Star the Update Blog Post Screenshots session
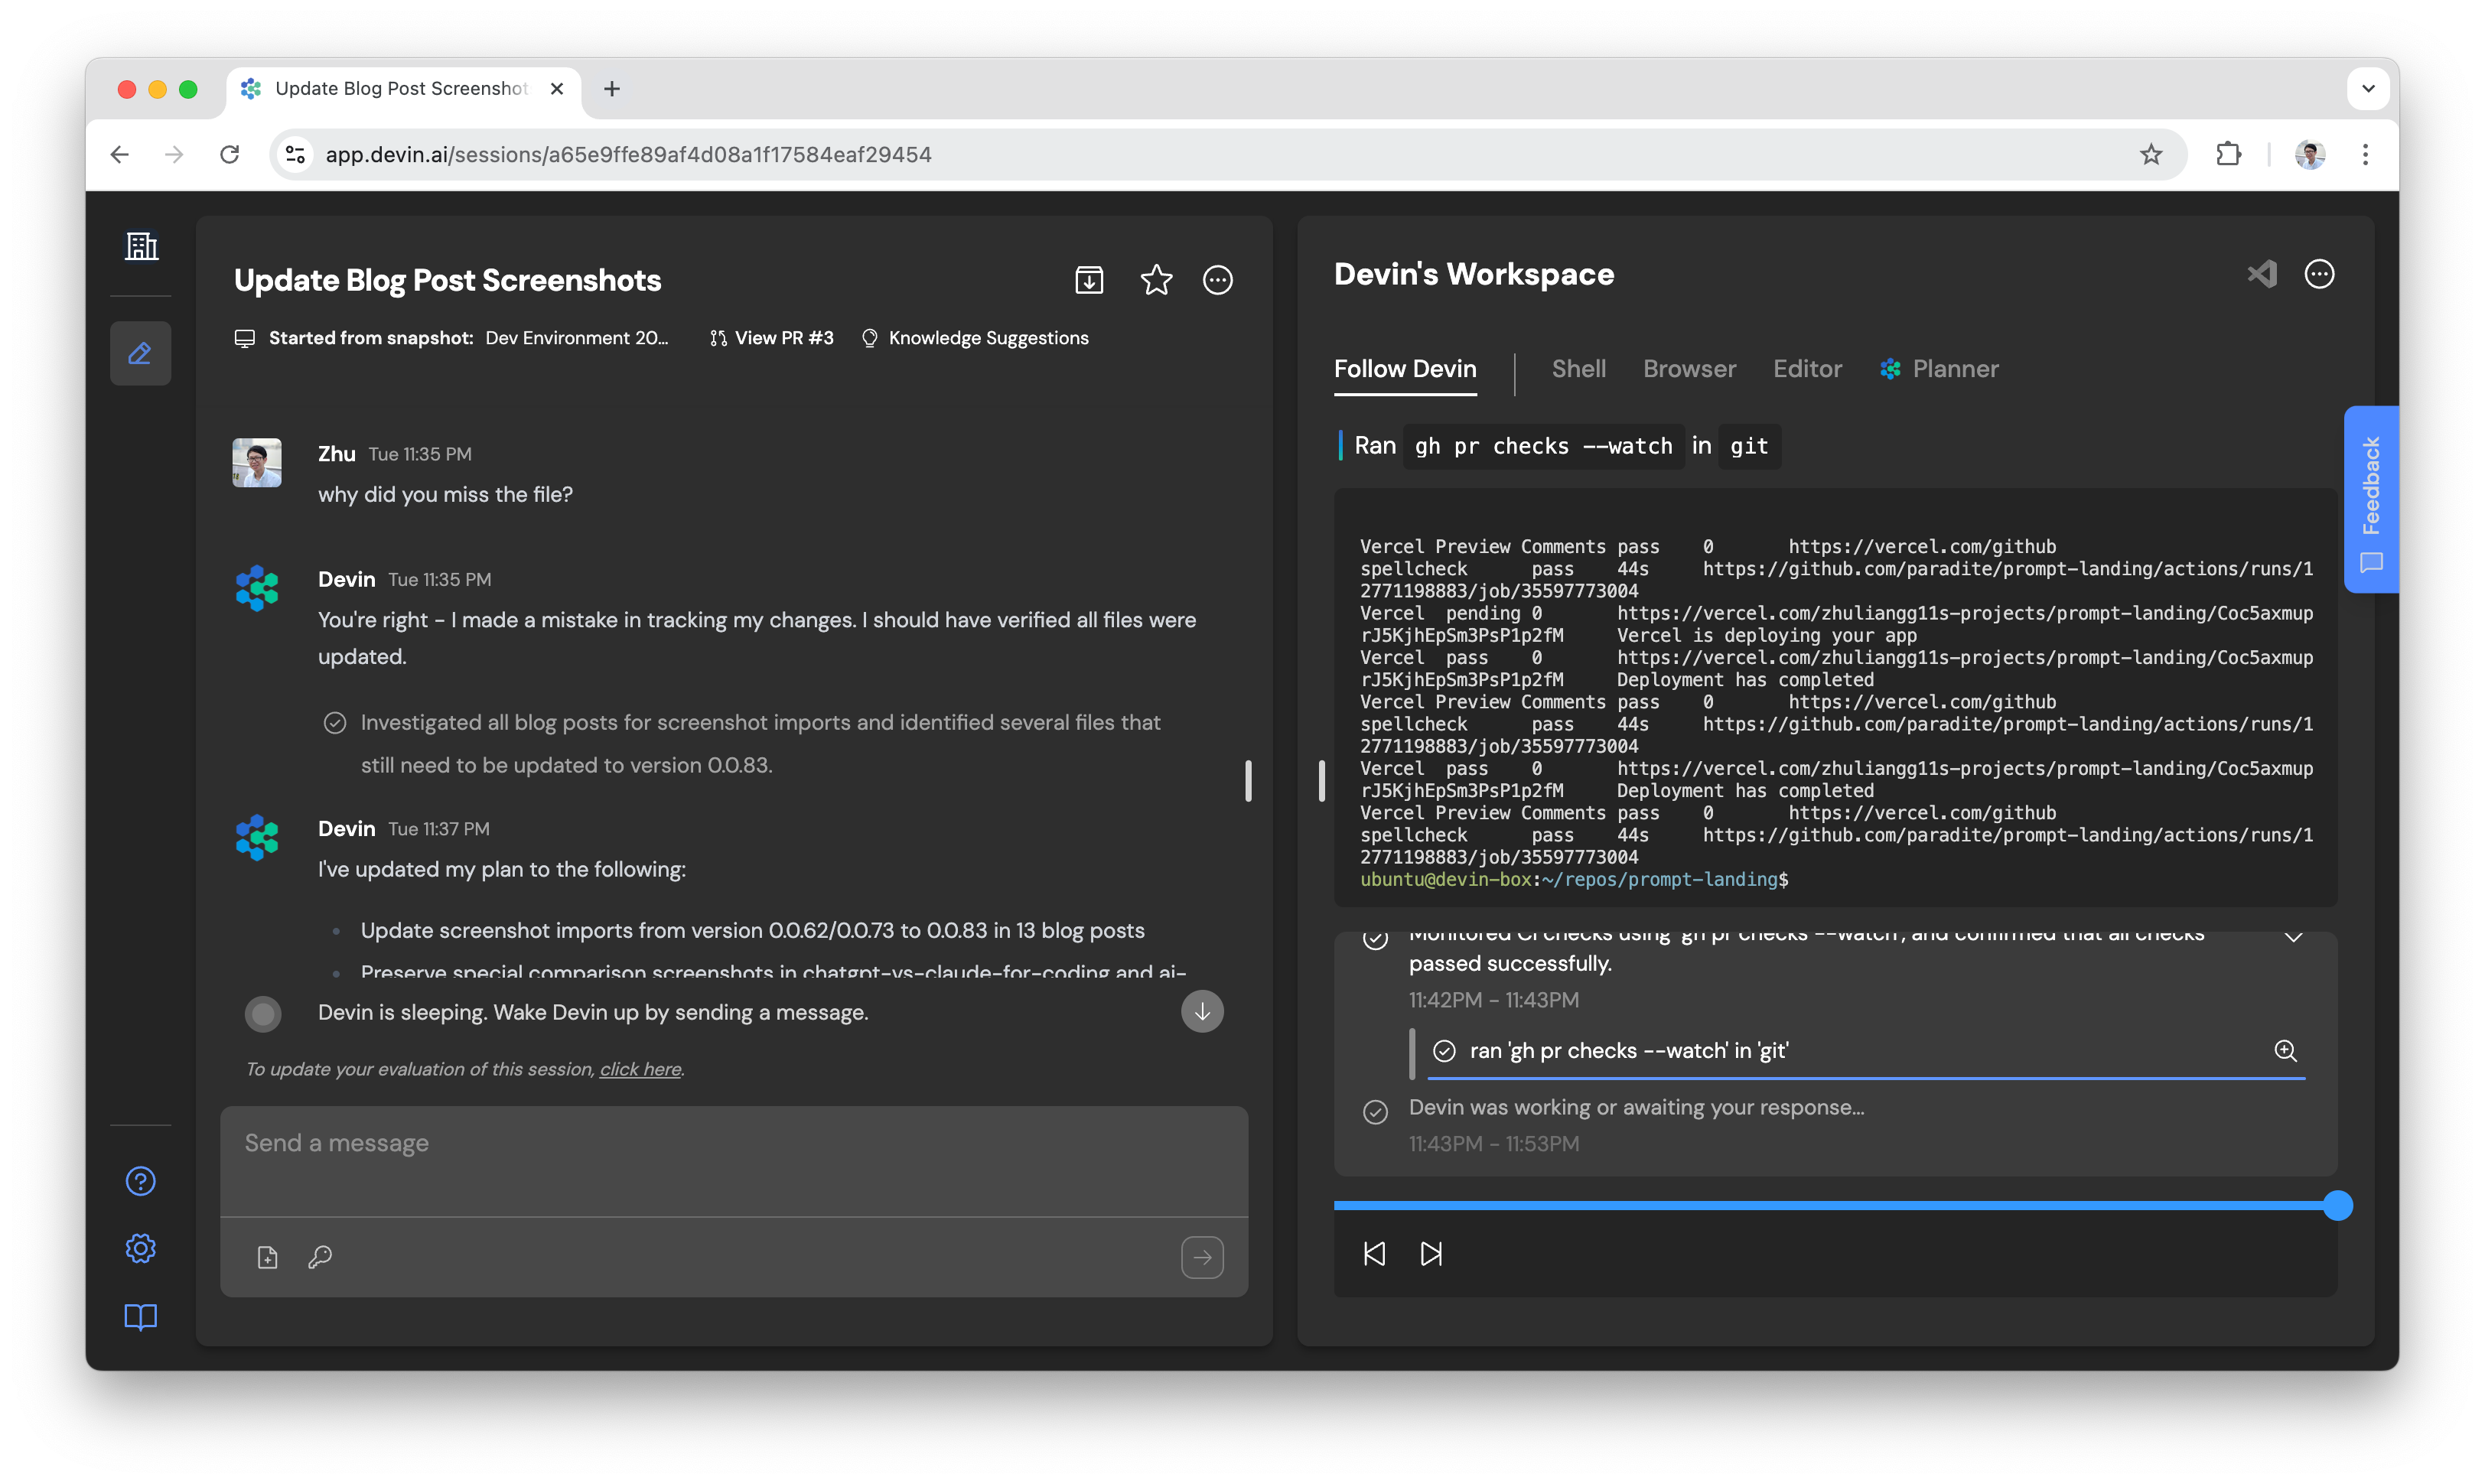Image resolution: width=2485 pixels, height=1484 pixels. [x=1156, y=280]
